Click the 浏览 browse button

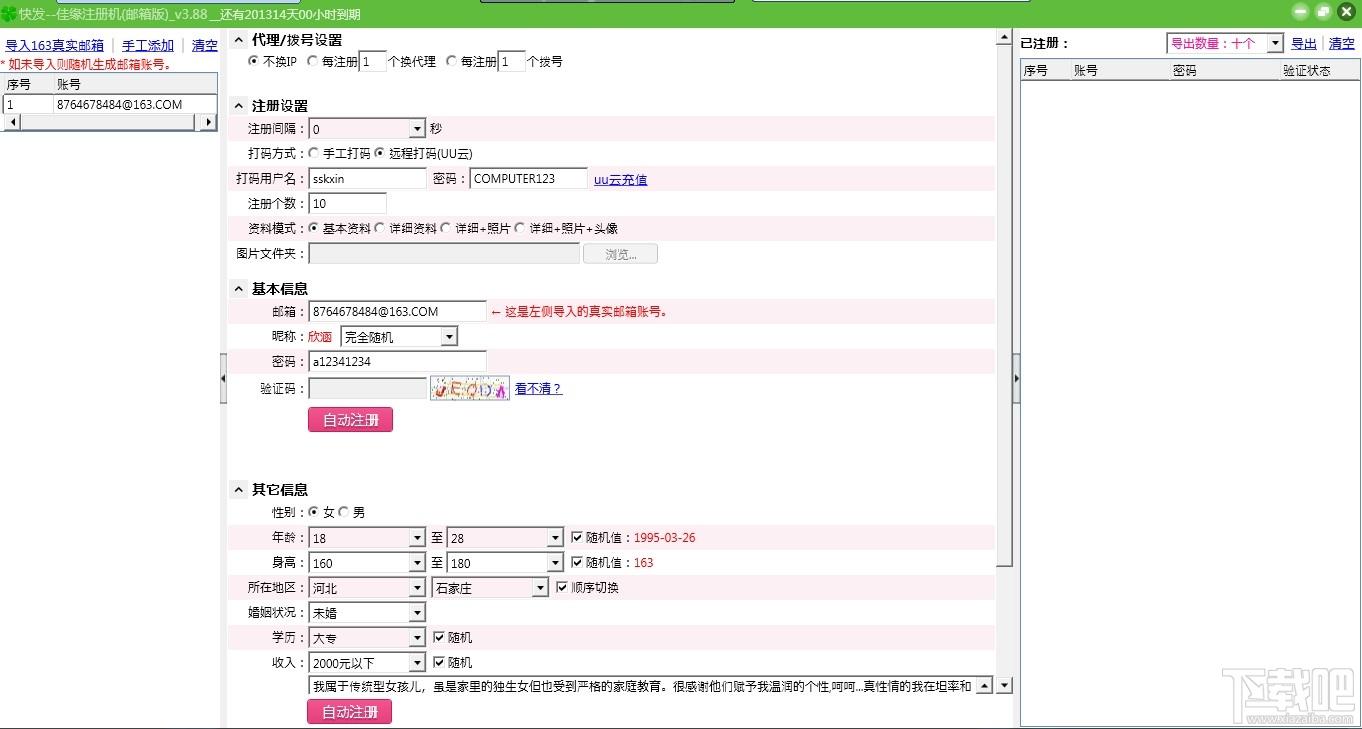coord(620,253)
